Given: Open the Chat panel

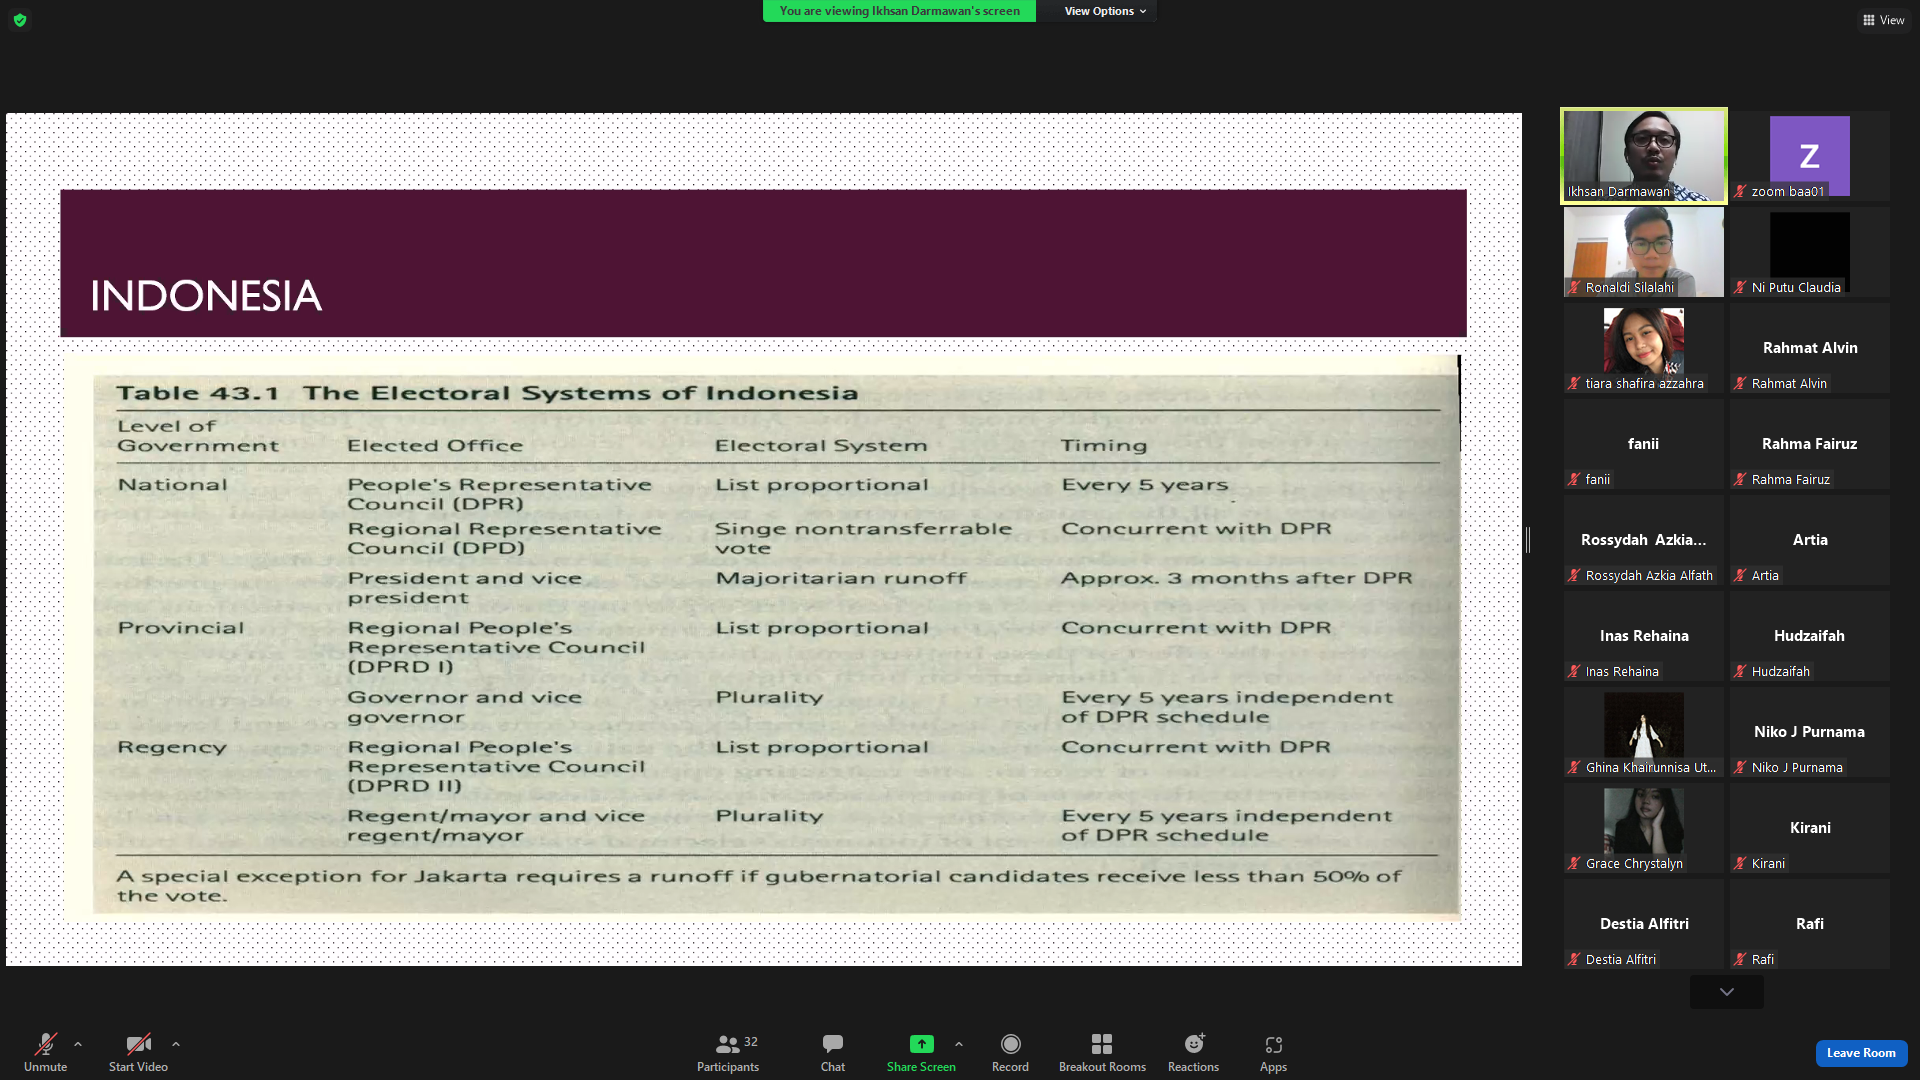Looking at the screenshot, I should [x=833, y=1053].
